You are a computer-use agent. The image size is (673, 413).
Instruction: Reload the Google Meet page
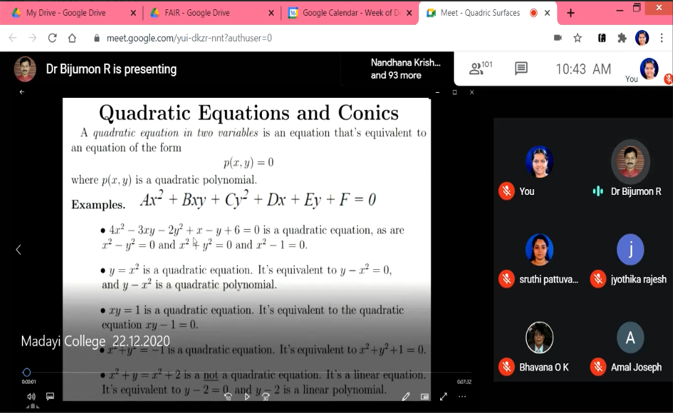coord(52,38)
